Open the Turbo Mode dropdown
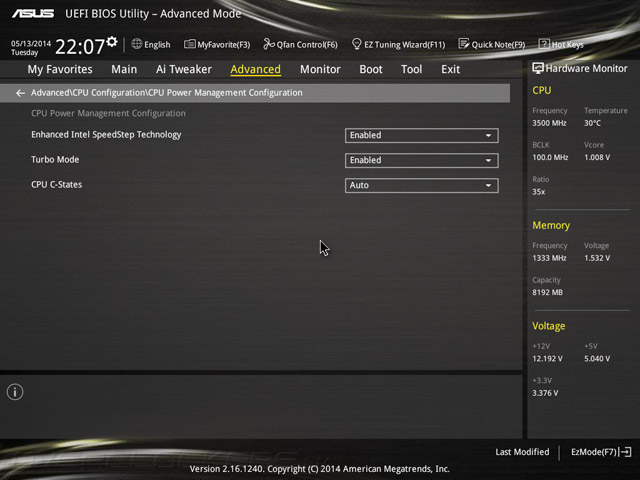This screenshot has height=480, width=640. coord(421,160)
